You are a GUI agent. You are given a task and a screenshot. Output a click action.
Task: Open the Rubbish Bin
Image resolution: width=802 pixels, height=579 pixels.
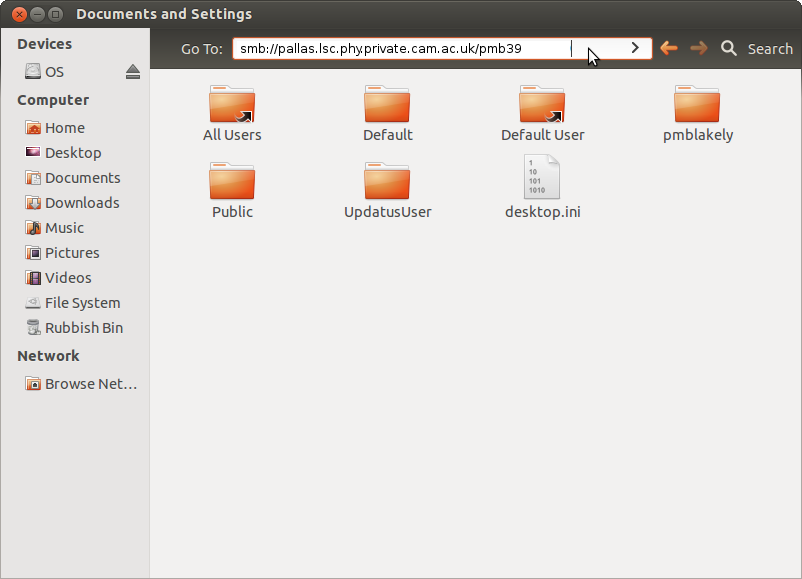point(83,328)
